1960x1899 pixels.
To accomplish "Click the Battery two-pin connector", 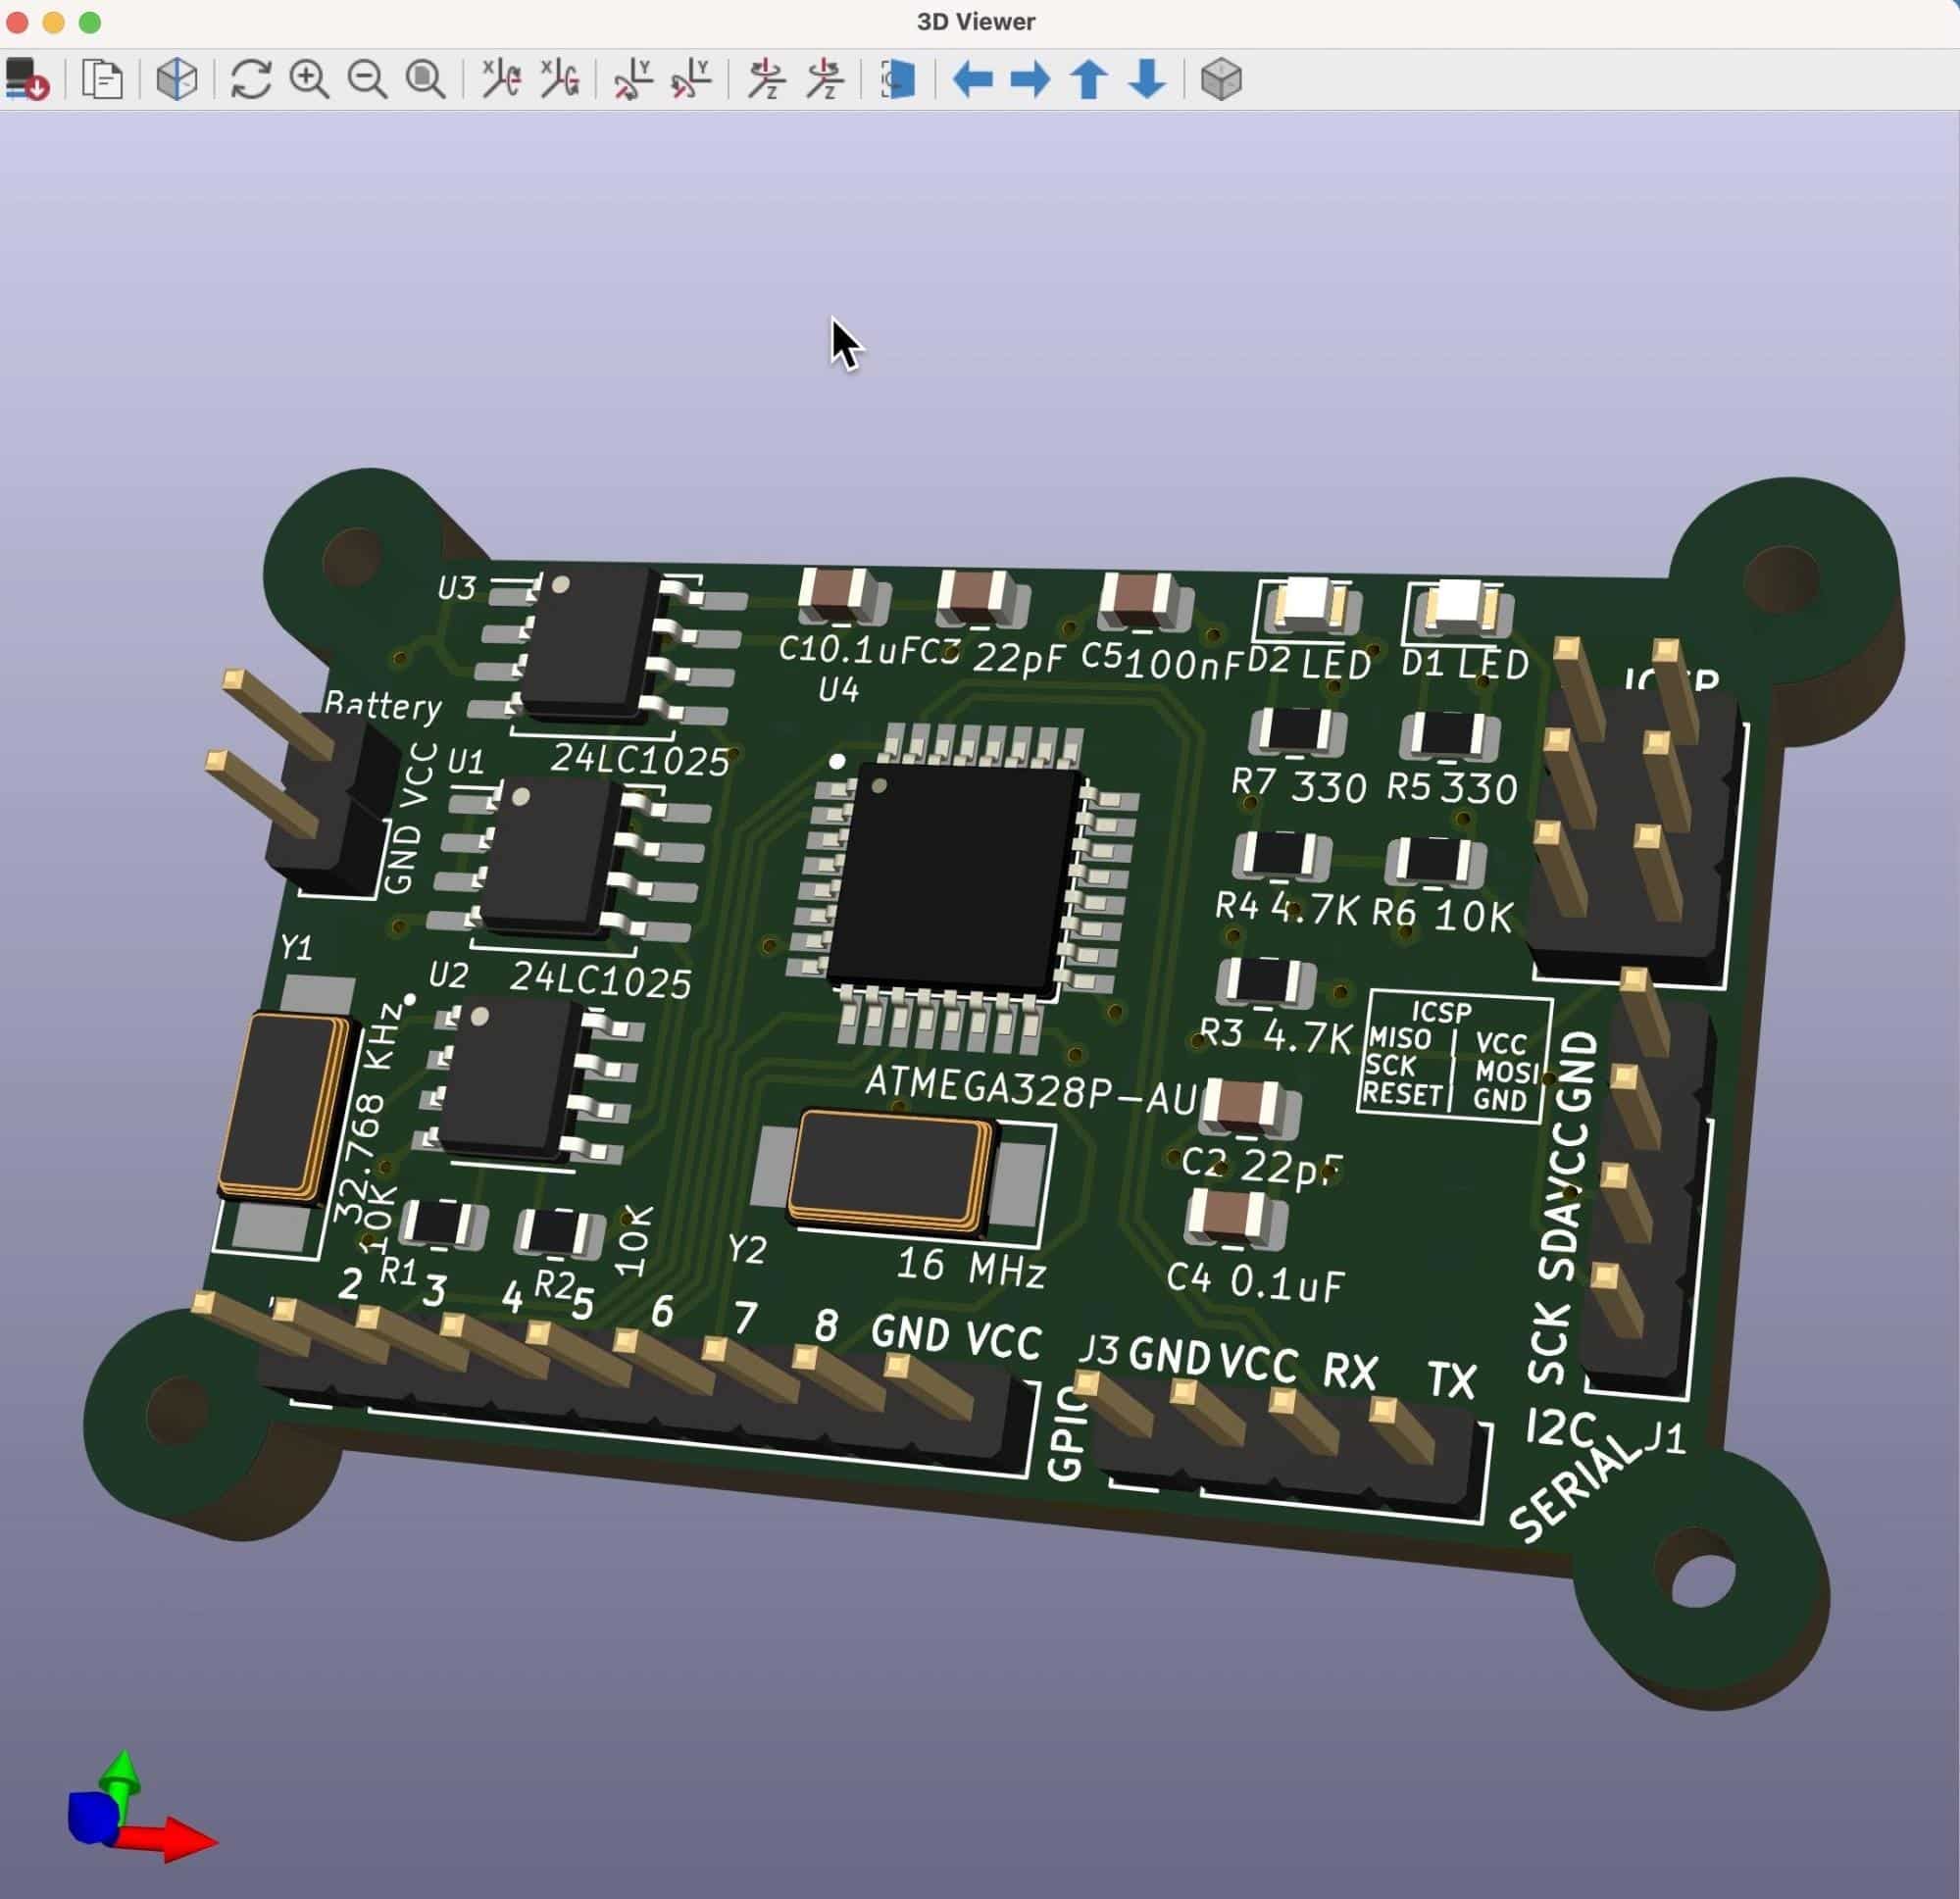I will (x=306, y=781).
